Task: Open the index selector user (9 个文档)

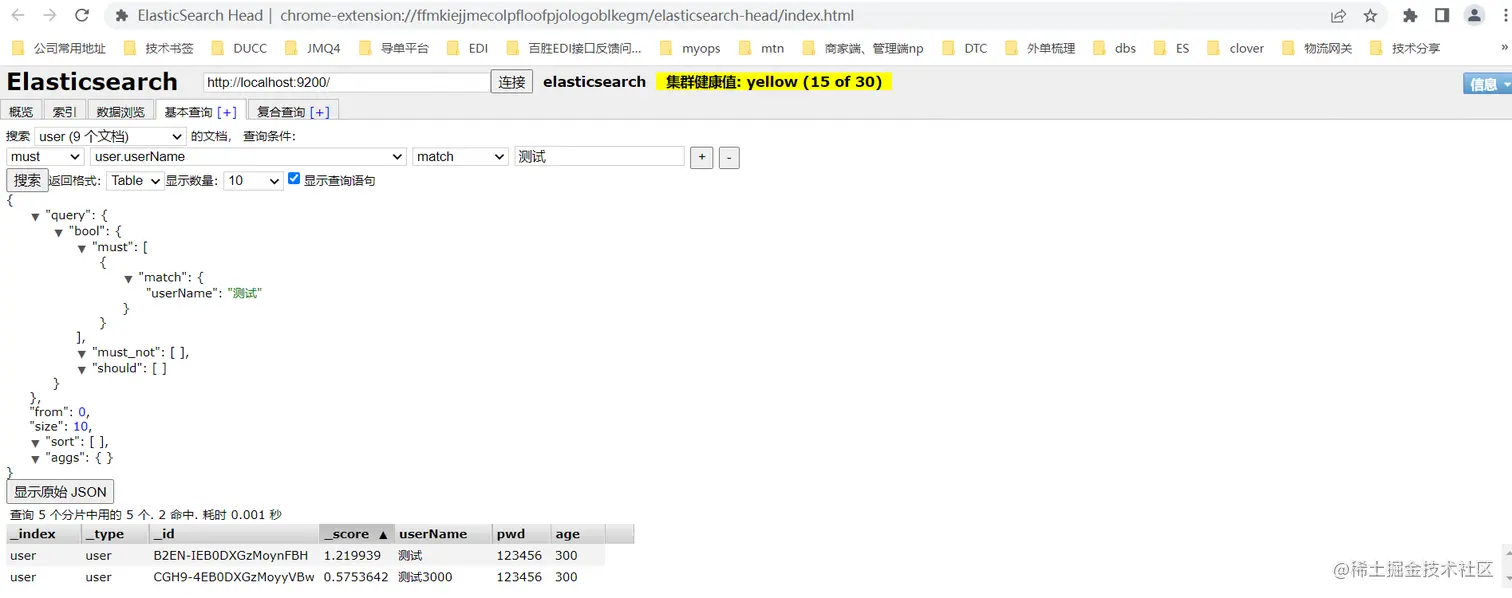Action: (x=111, y=136)
